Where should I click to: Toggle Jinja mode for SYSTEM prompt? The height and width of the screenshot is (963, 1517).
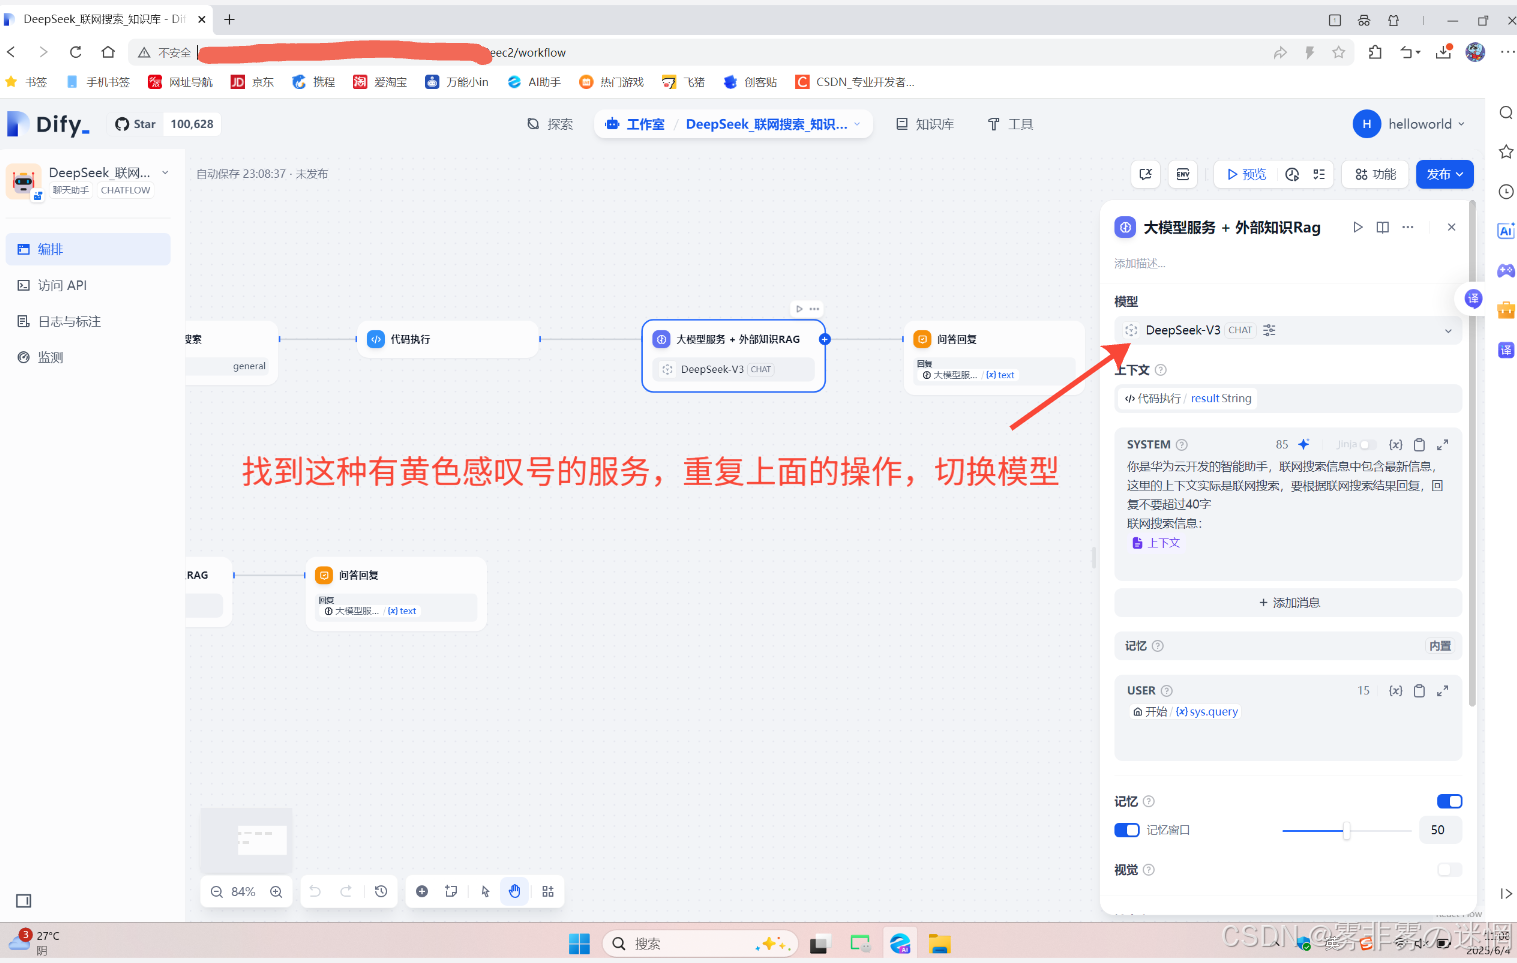[x=1367, y=444]
